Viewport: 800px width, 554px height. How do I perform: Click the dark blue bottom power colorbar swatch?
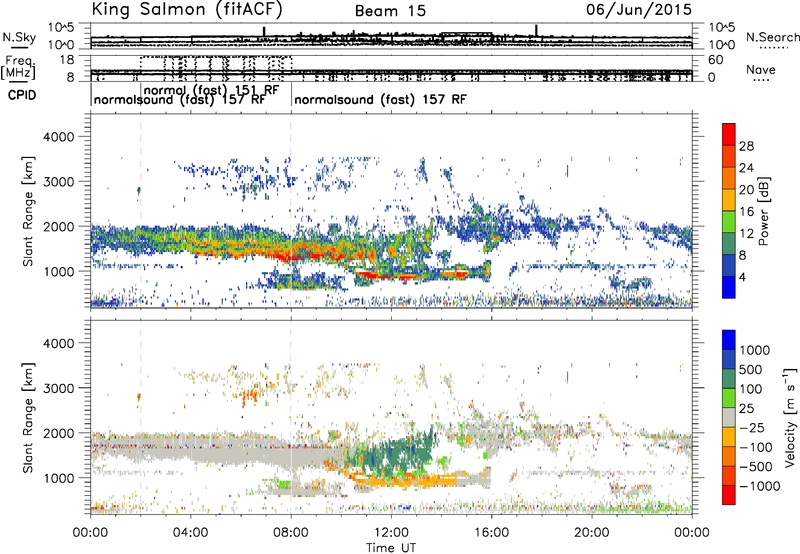pyautogui.click(x=729, y=287)
